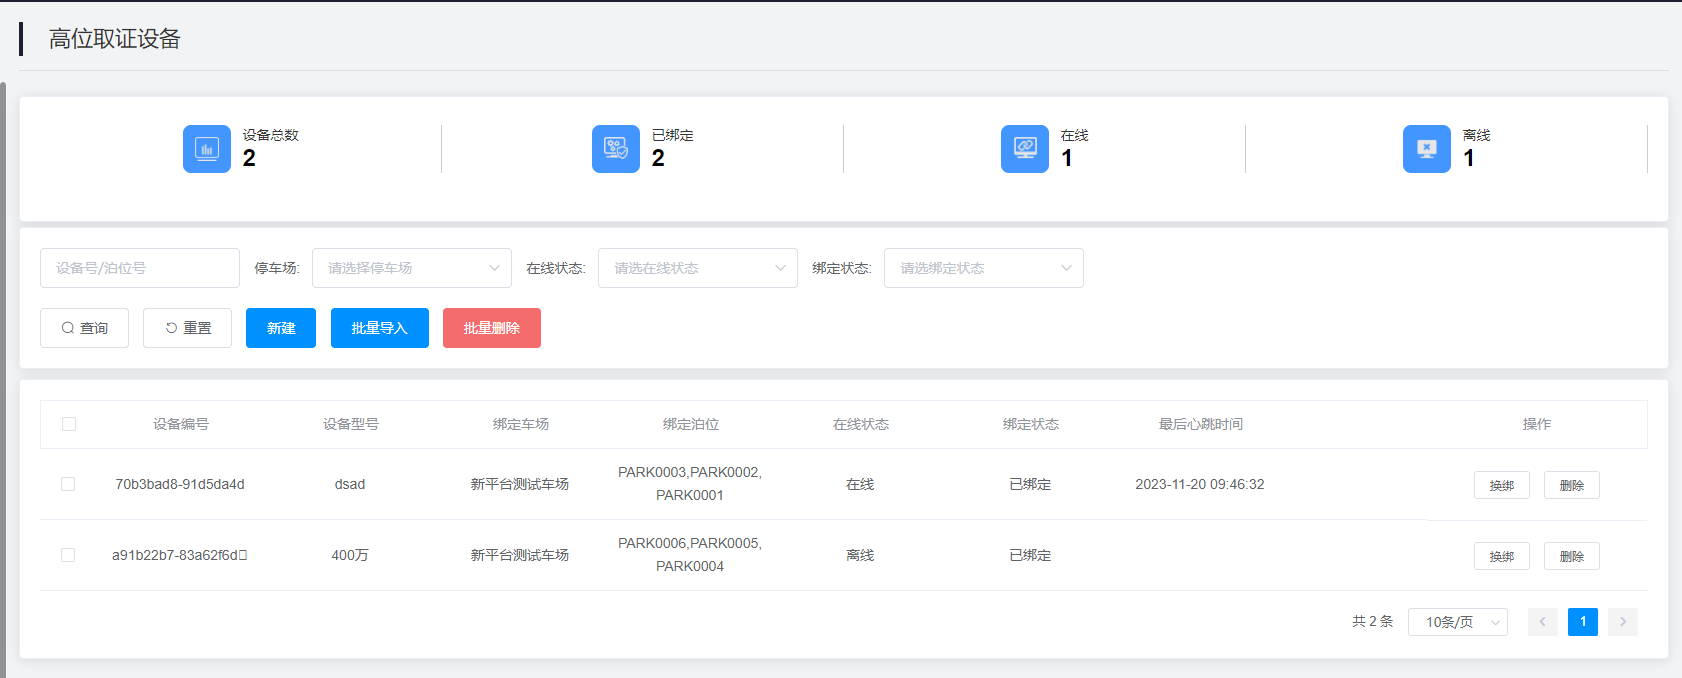1682x678 pixels.
Task: Check the row for device 70b3bad8-91d5da4d
Action: [68, 484]
